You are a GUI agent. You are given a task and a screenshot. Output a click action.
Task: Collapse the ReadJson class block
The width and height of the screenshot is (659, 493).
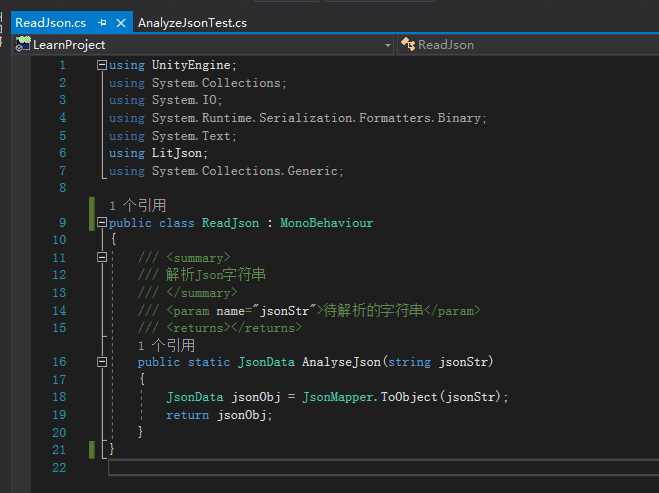click(x=102, y=222)
